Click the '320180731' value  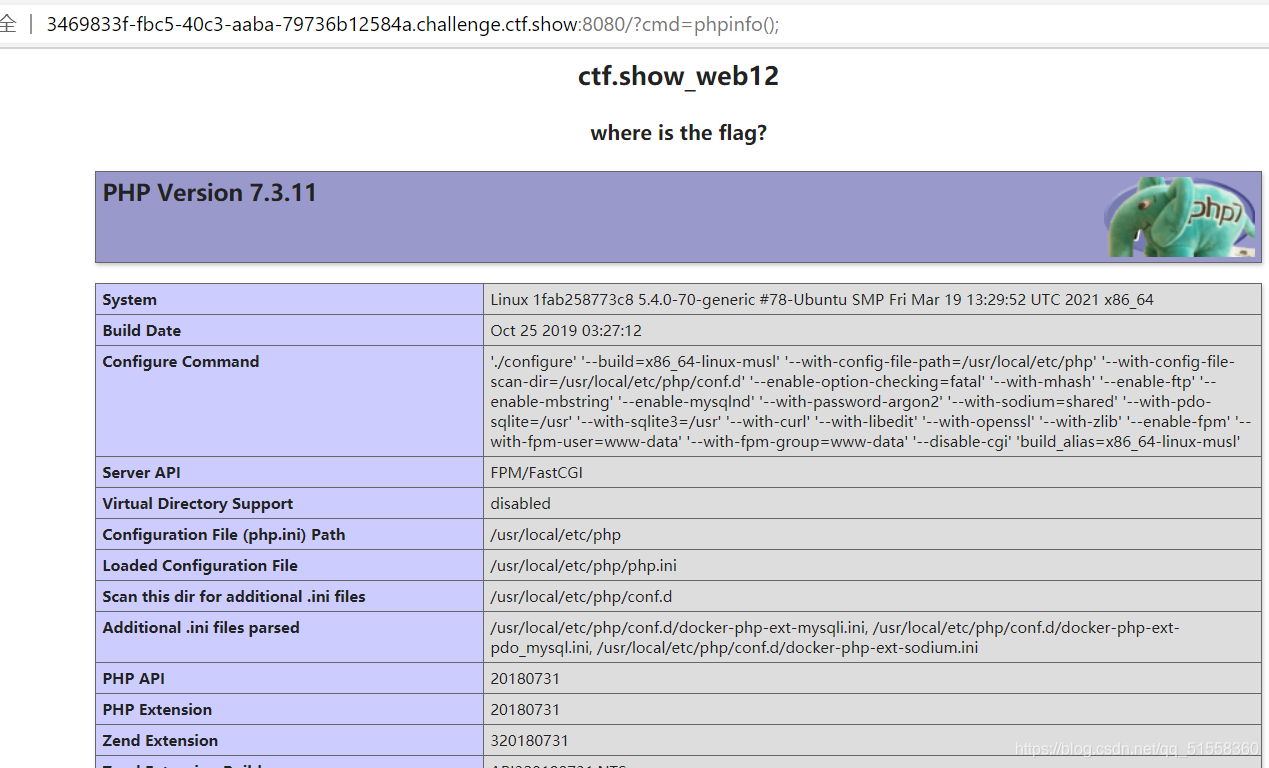(x=529, y=741)
